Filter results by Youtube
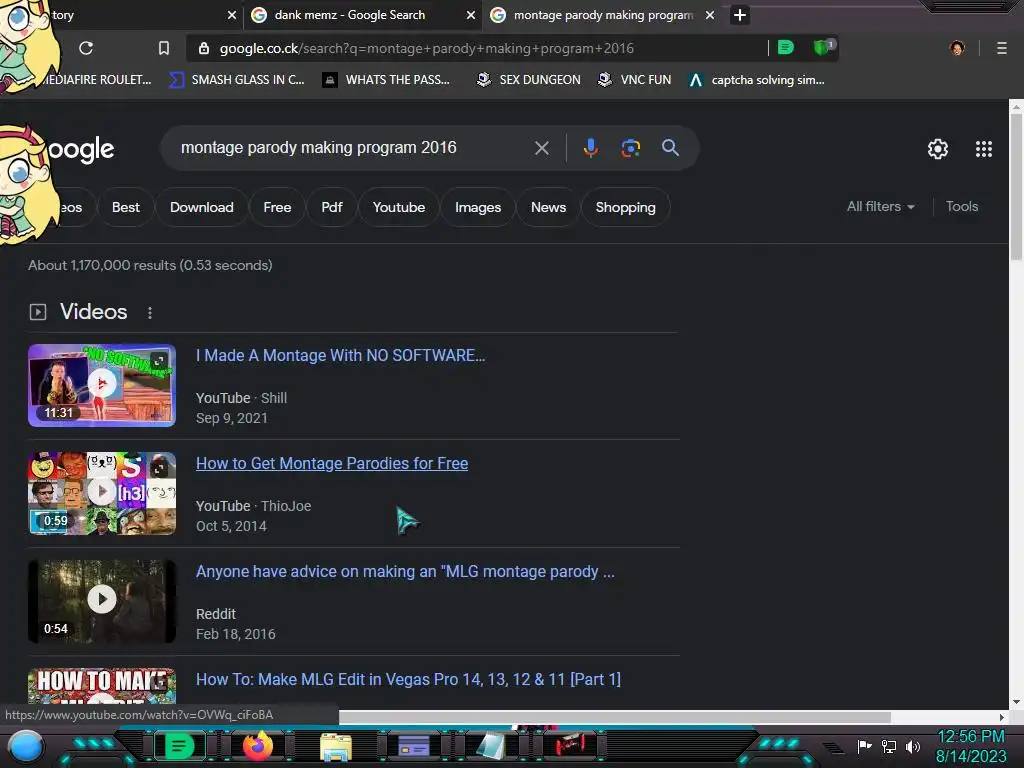The height and width of the screenshot is (768, 1024). 398,207
